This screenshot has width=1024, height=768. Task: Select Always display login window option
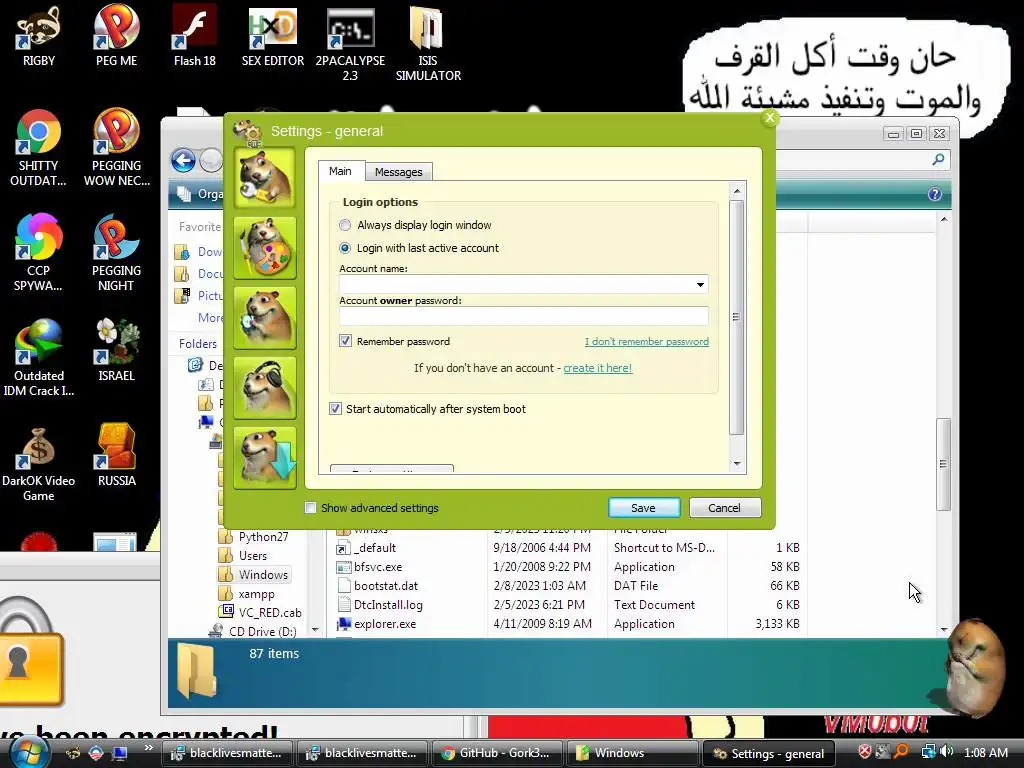point(345,225)
